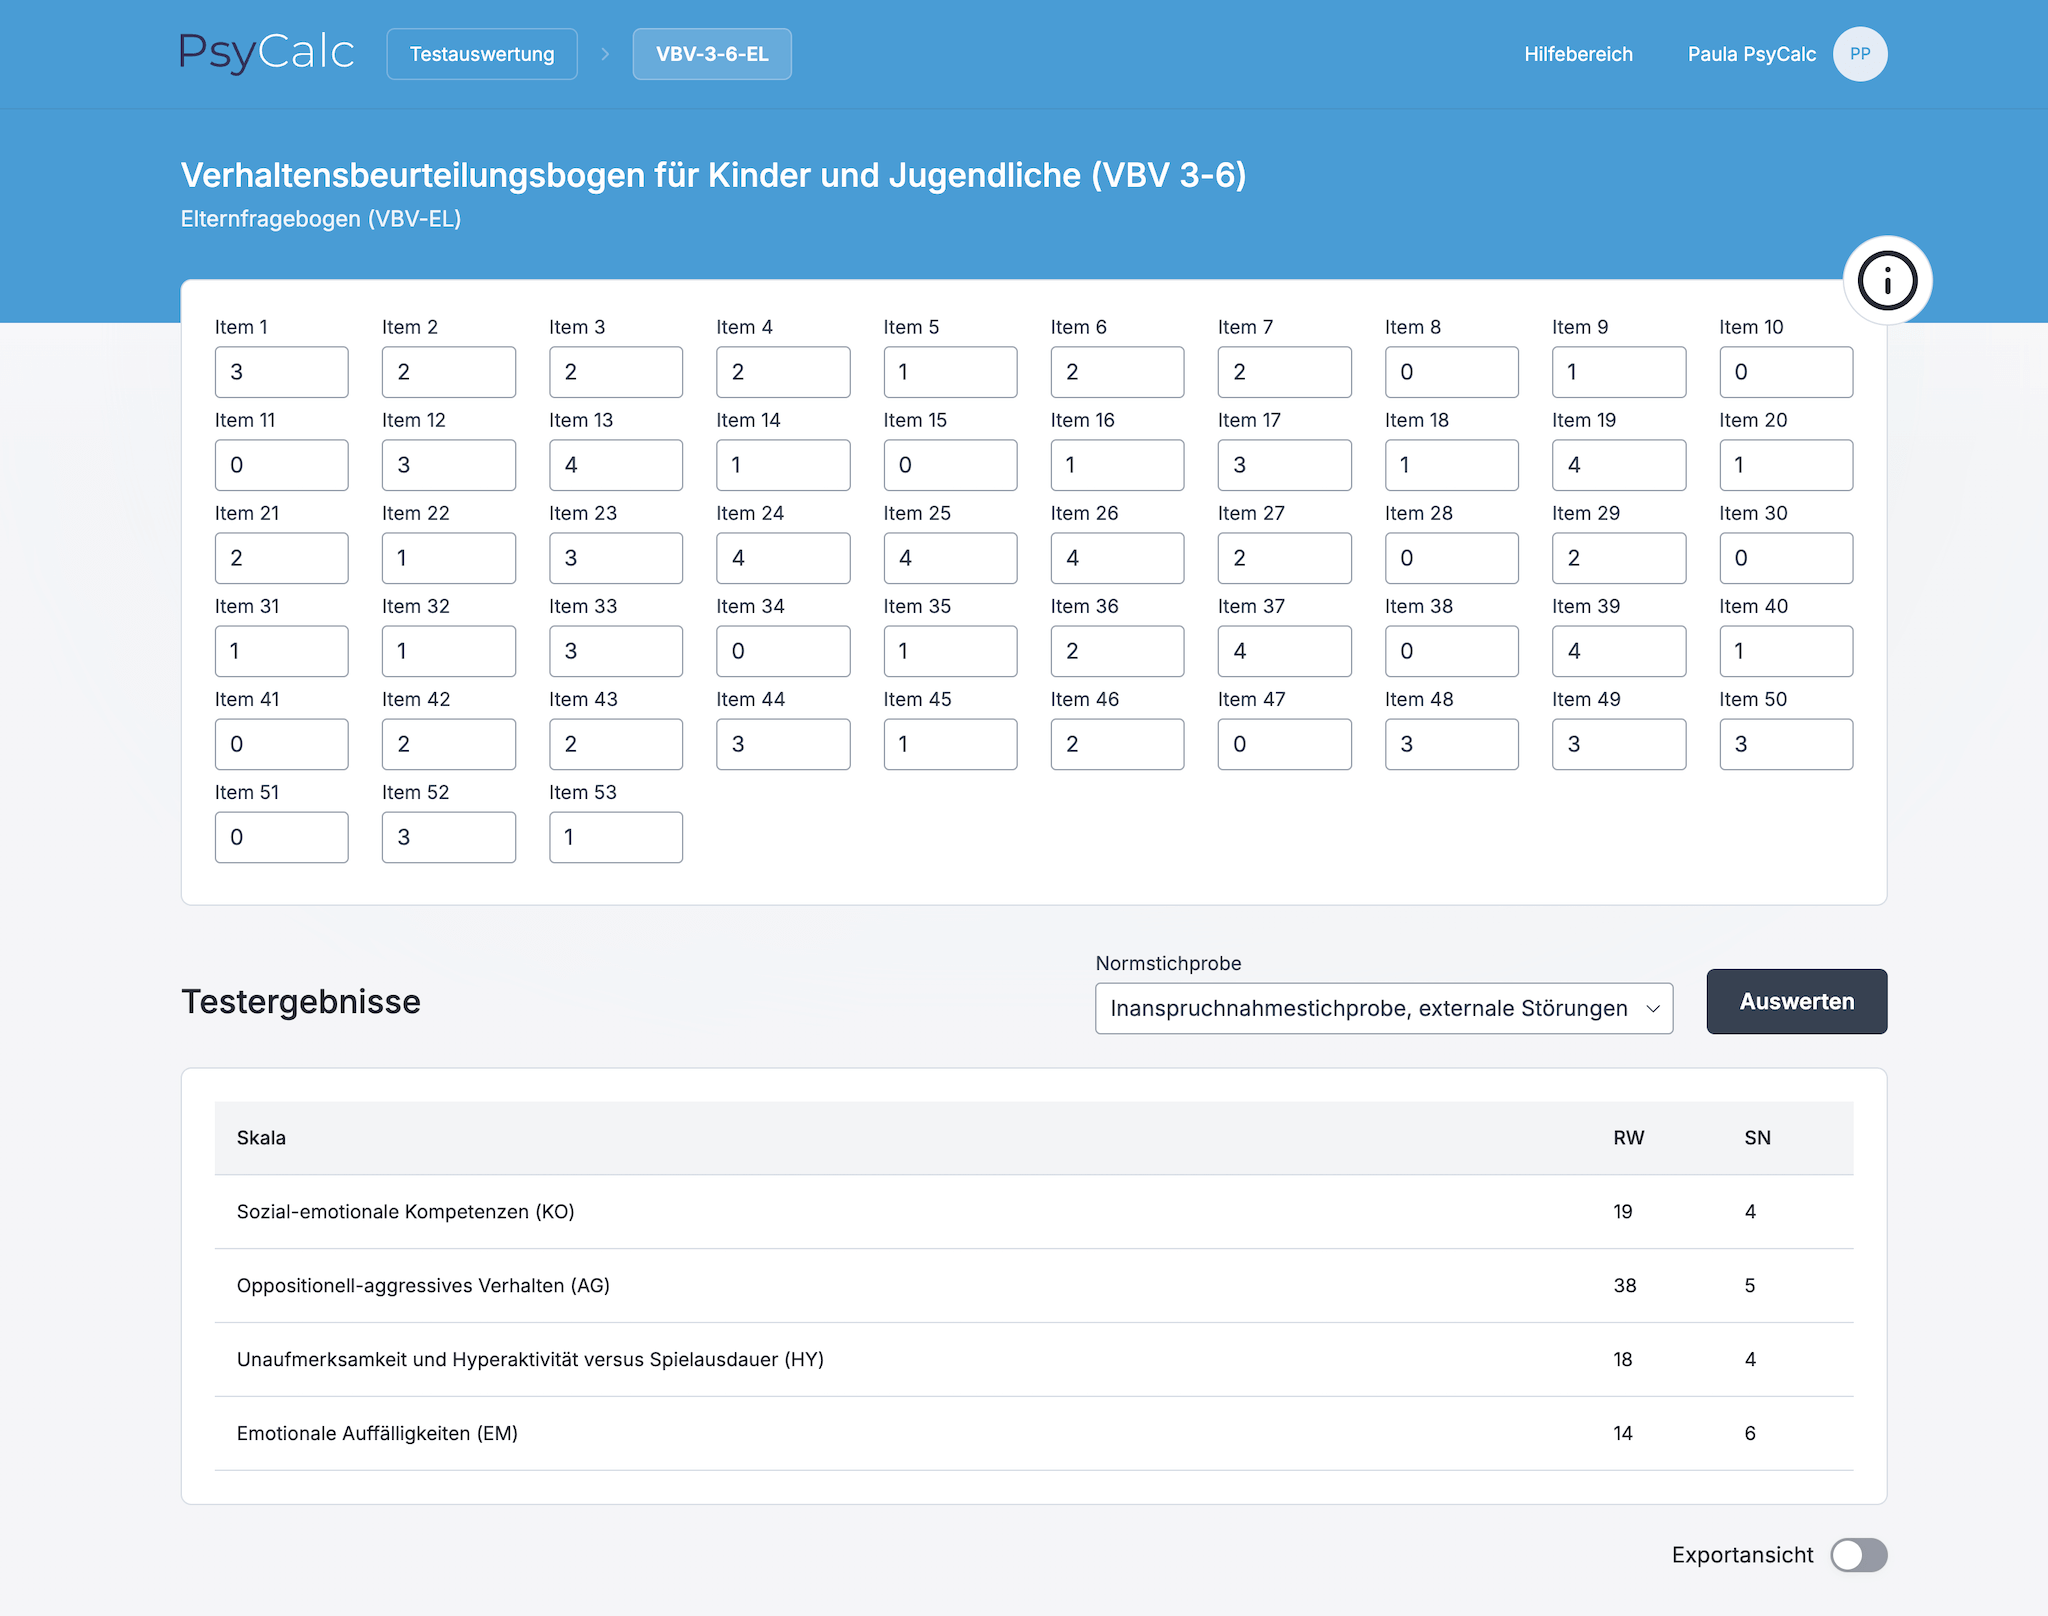This screenshot has height=1616, width=2048.
Task: Click Paula PsyCalc user name
Action: point(1751,54)
